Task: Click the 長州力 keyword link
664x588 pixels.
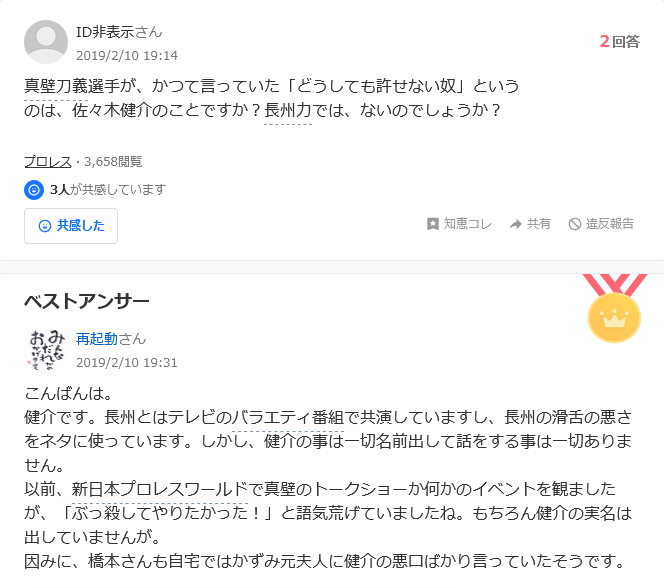Action: tap(288, 110)
